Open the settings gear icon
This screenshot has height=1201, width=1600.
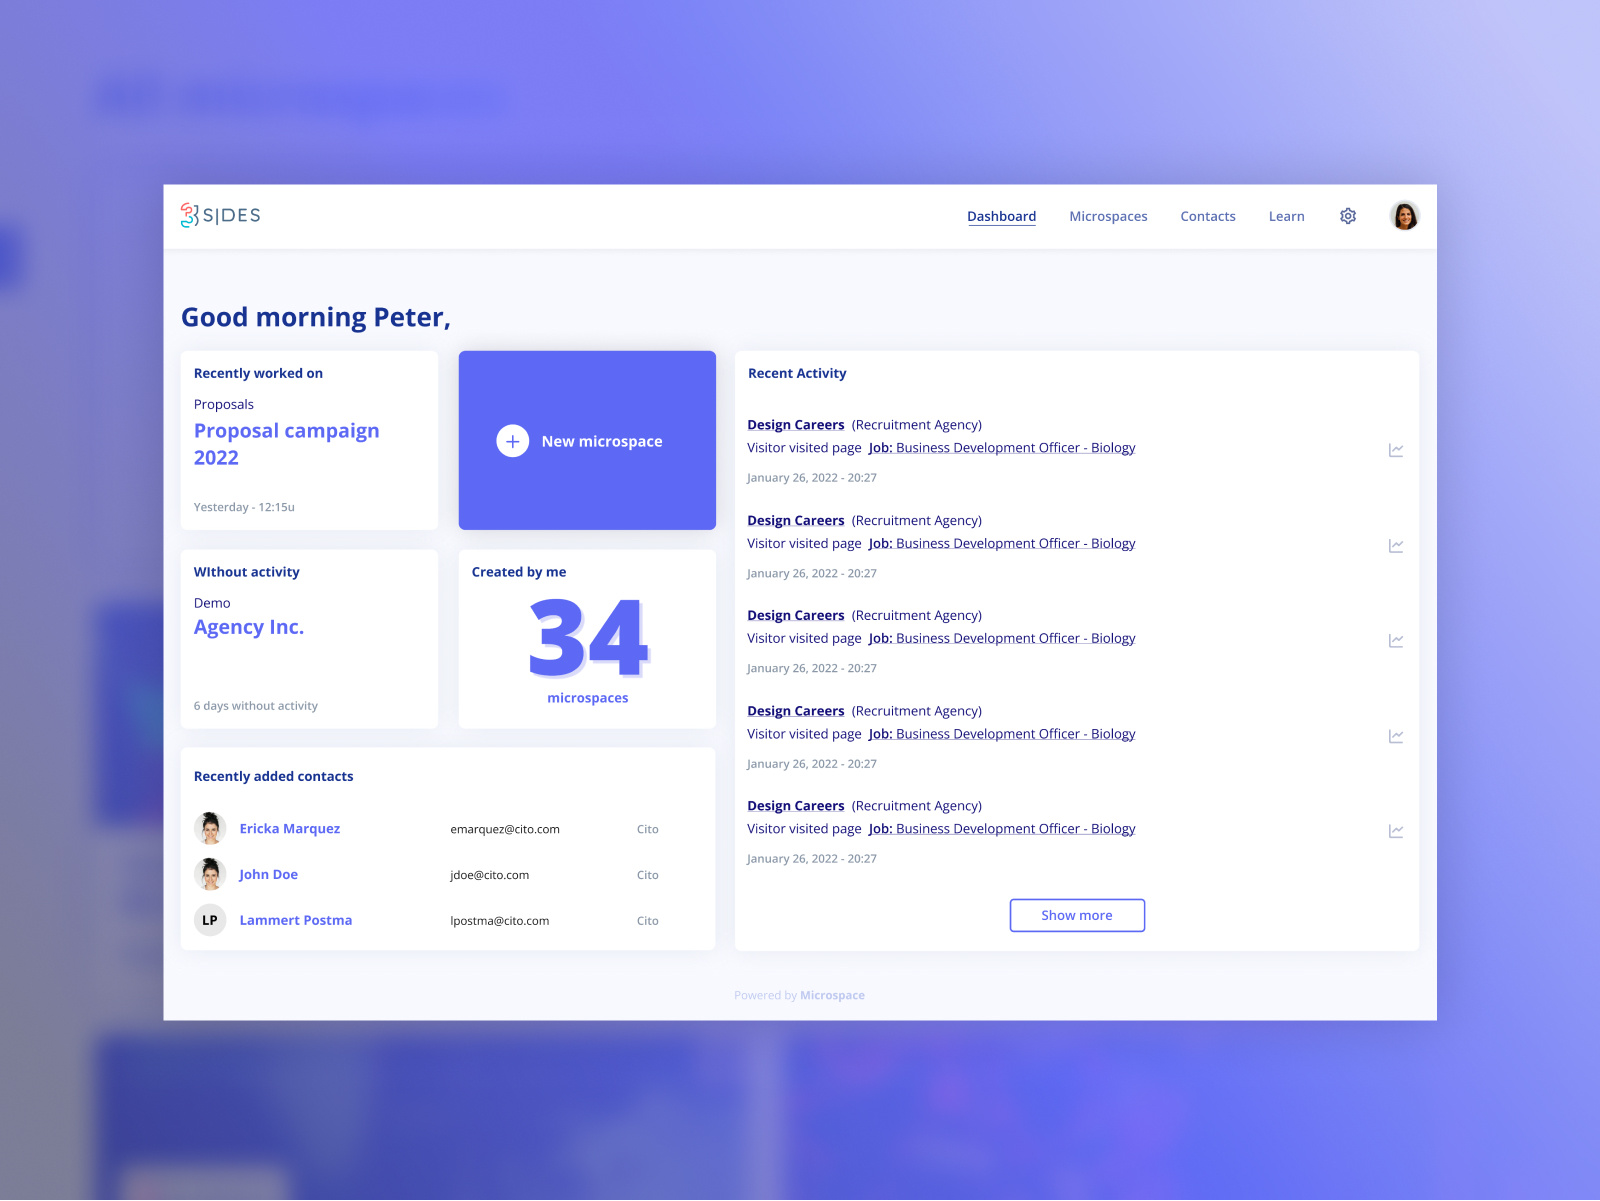coord(1348,216)
